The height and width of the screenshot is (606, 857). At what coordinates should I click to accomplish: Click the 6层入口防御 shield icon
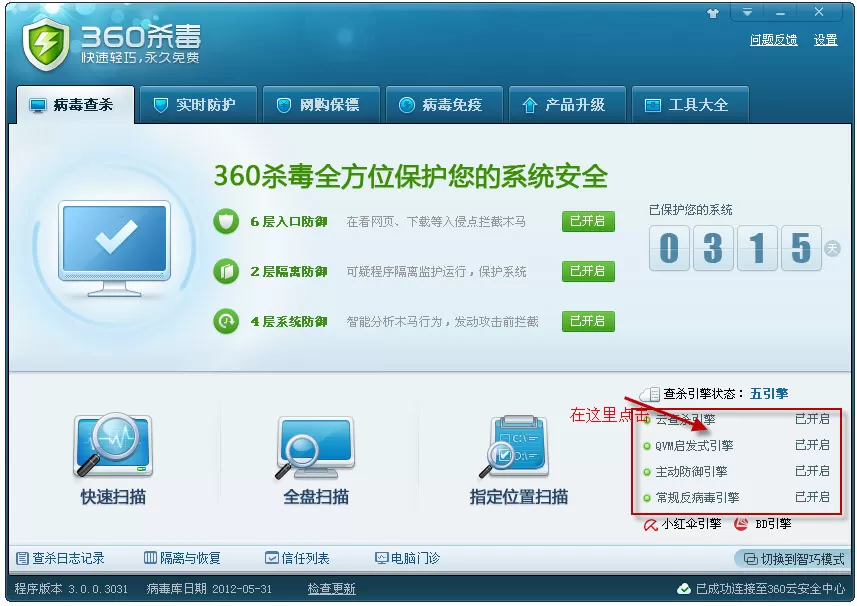[226, 221]
